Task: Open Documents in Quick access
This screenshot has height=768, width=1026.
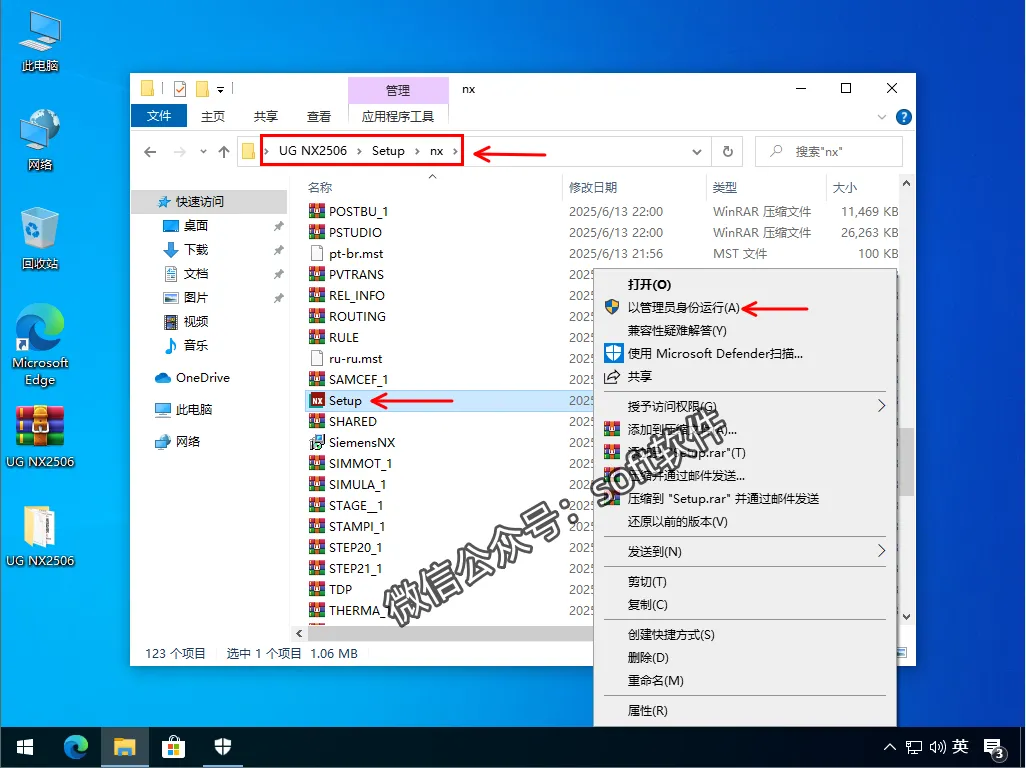Action: point(195,273)
